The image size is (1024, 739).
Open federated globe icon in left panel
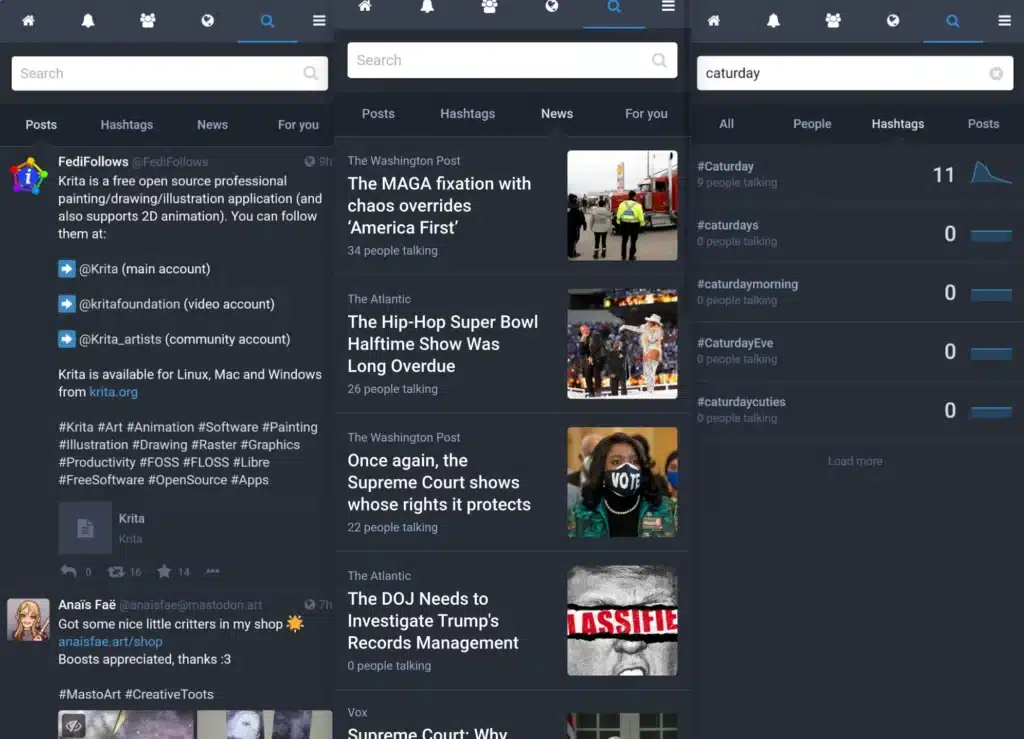[208, 21]
